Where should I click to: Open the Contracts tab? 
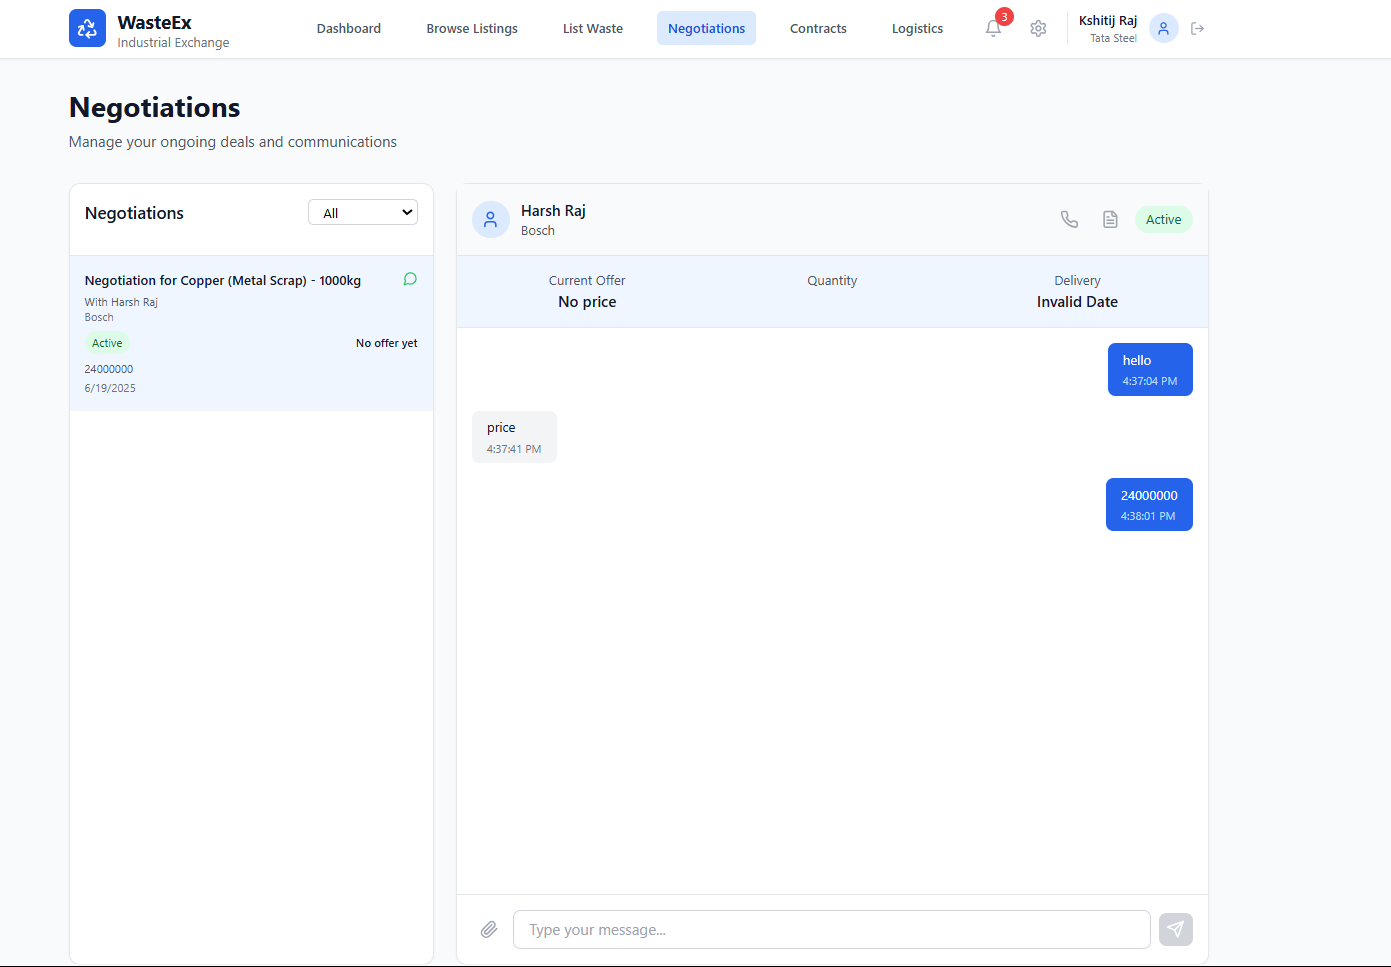[818, 28]
